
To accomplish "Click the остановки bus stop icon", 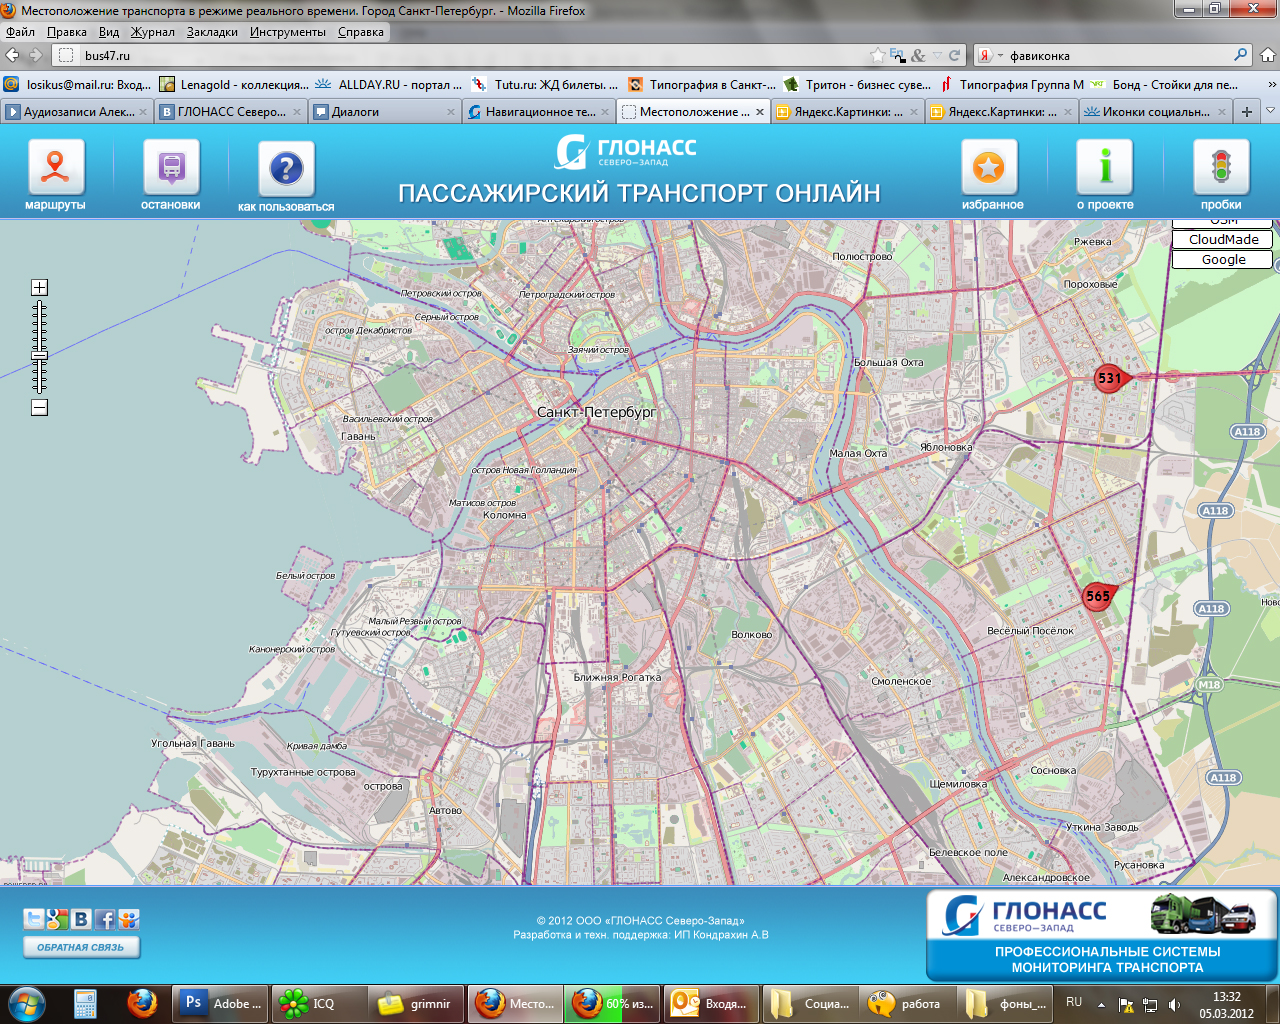I will [x=171, y=168].
